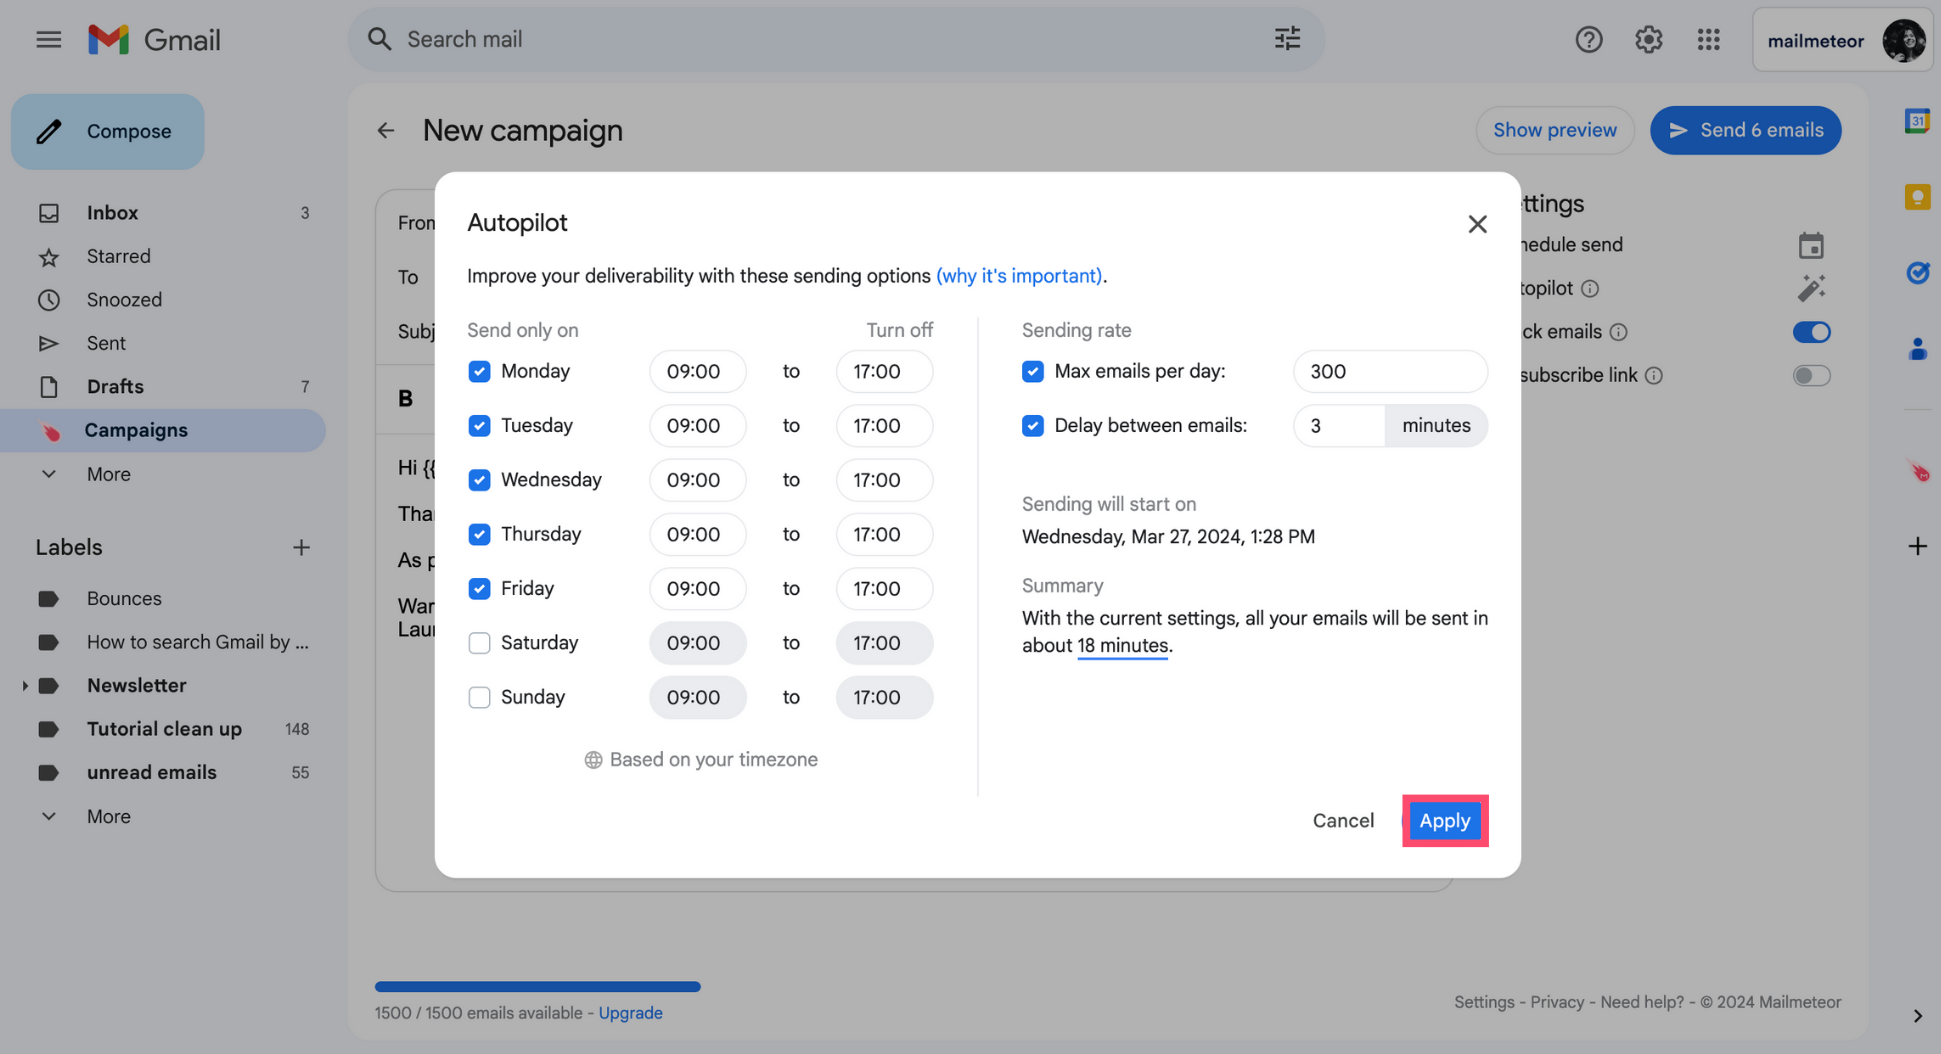Toggle Delay between emails checkbox
The width and height of the screenshot is (1941, 1054).
tap(1033, 426)
